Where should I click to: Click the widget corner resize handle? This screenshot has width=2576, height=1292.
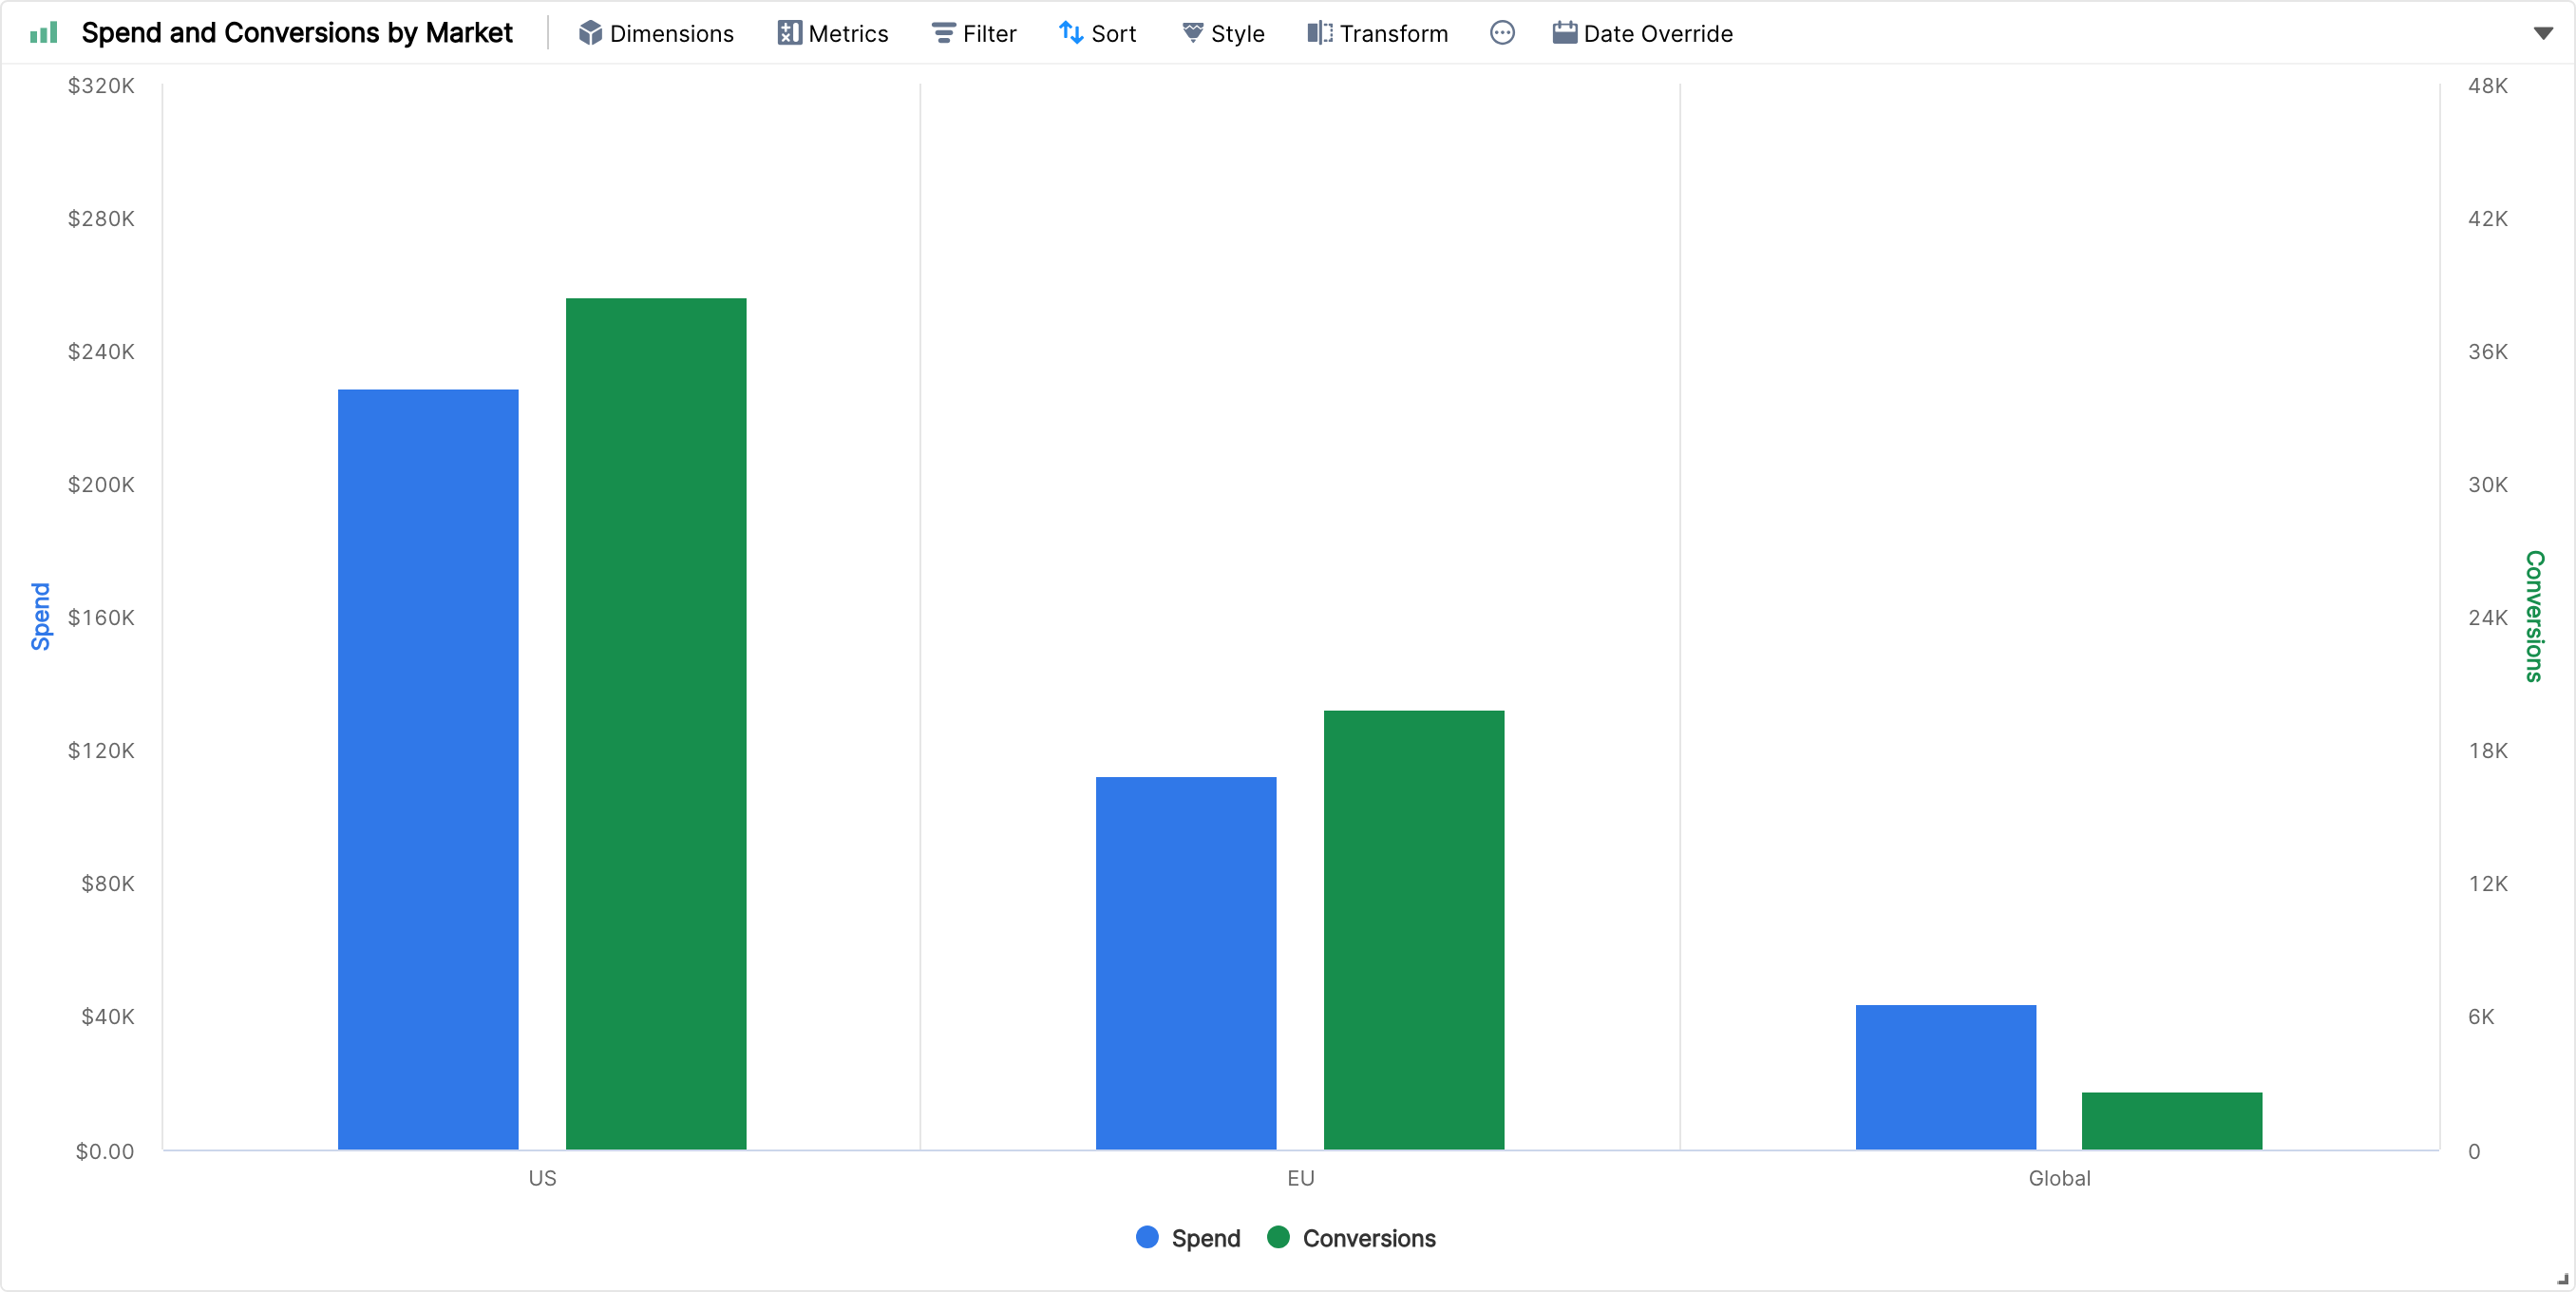[2562, 1279]
